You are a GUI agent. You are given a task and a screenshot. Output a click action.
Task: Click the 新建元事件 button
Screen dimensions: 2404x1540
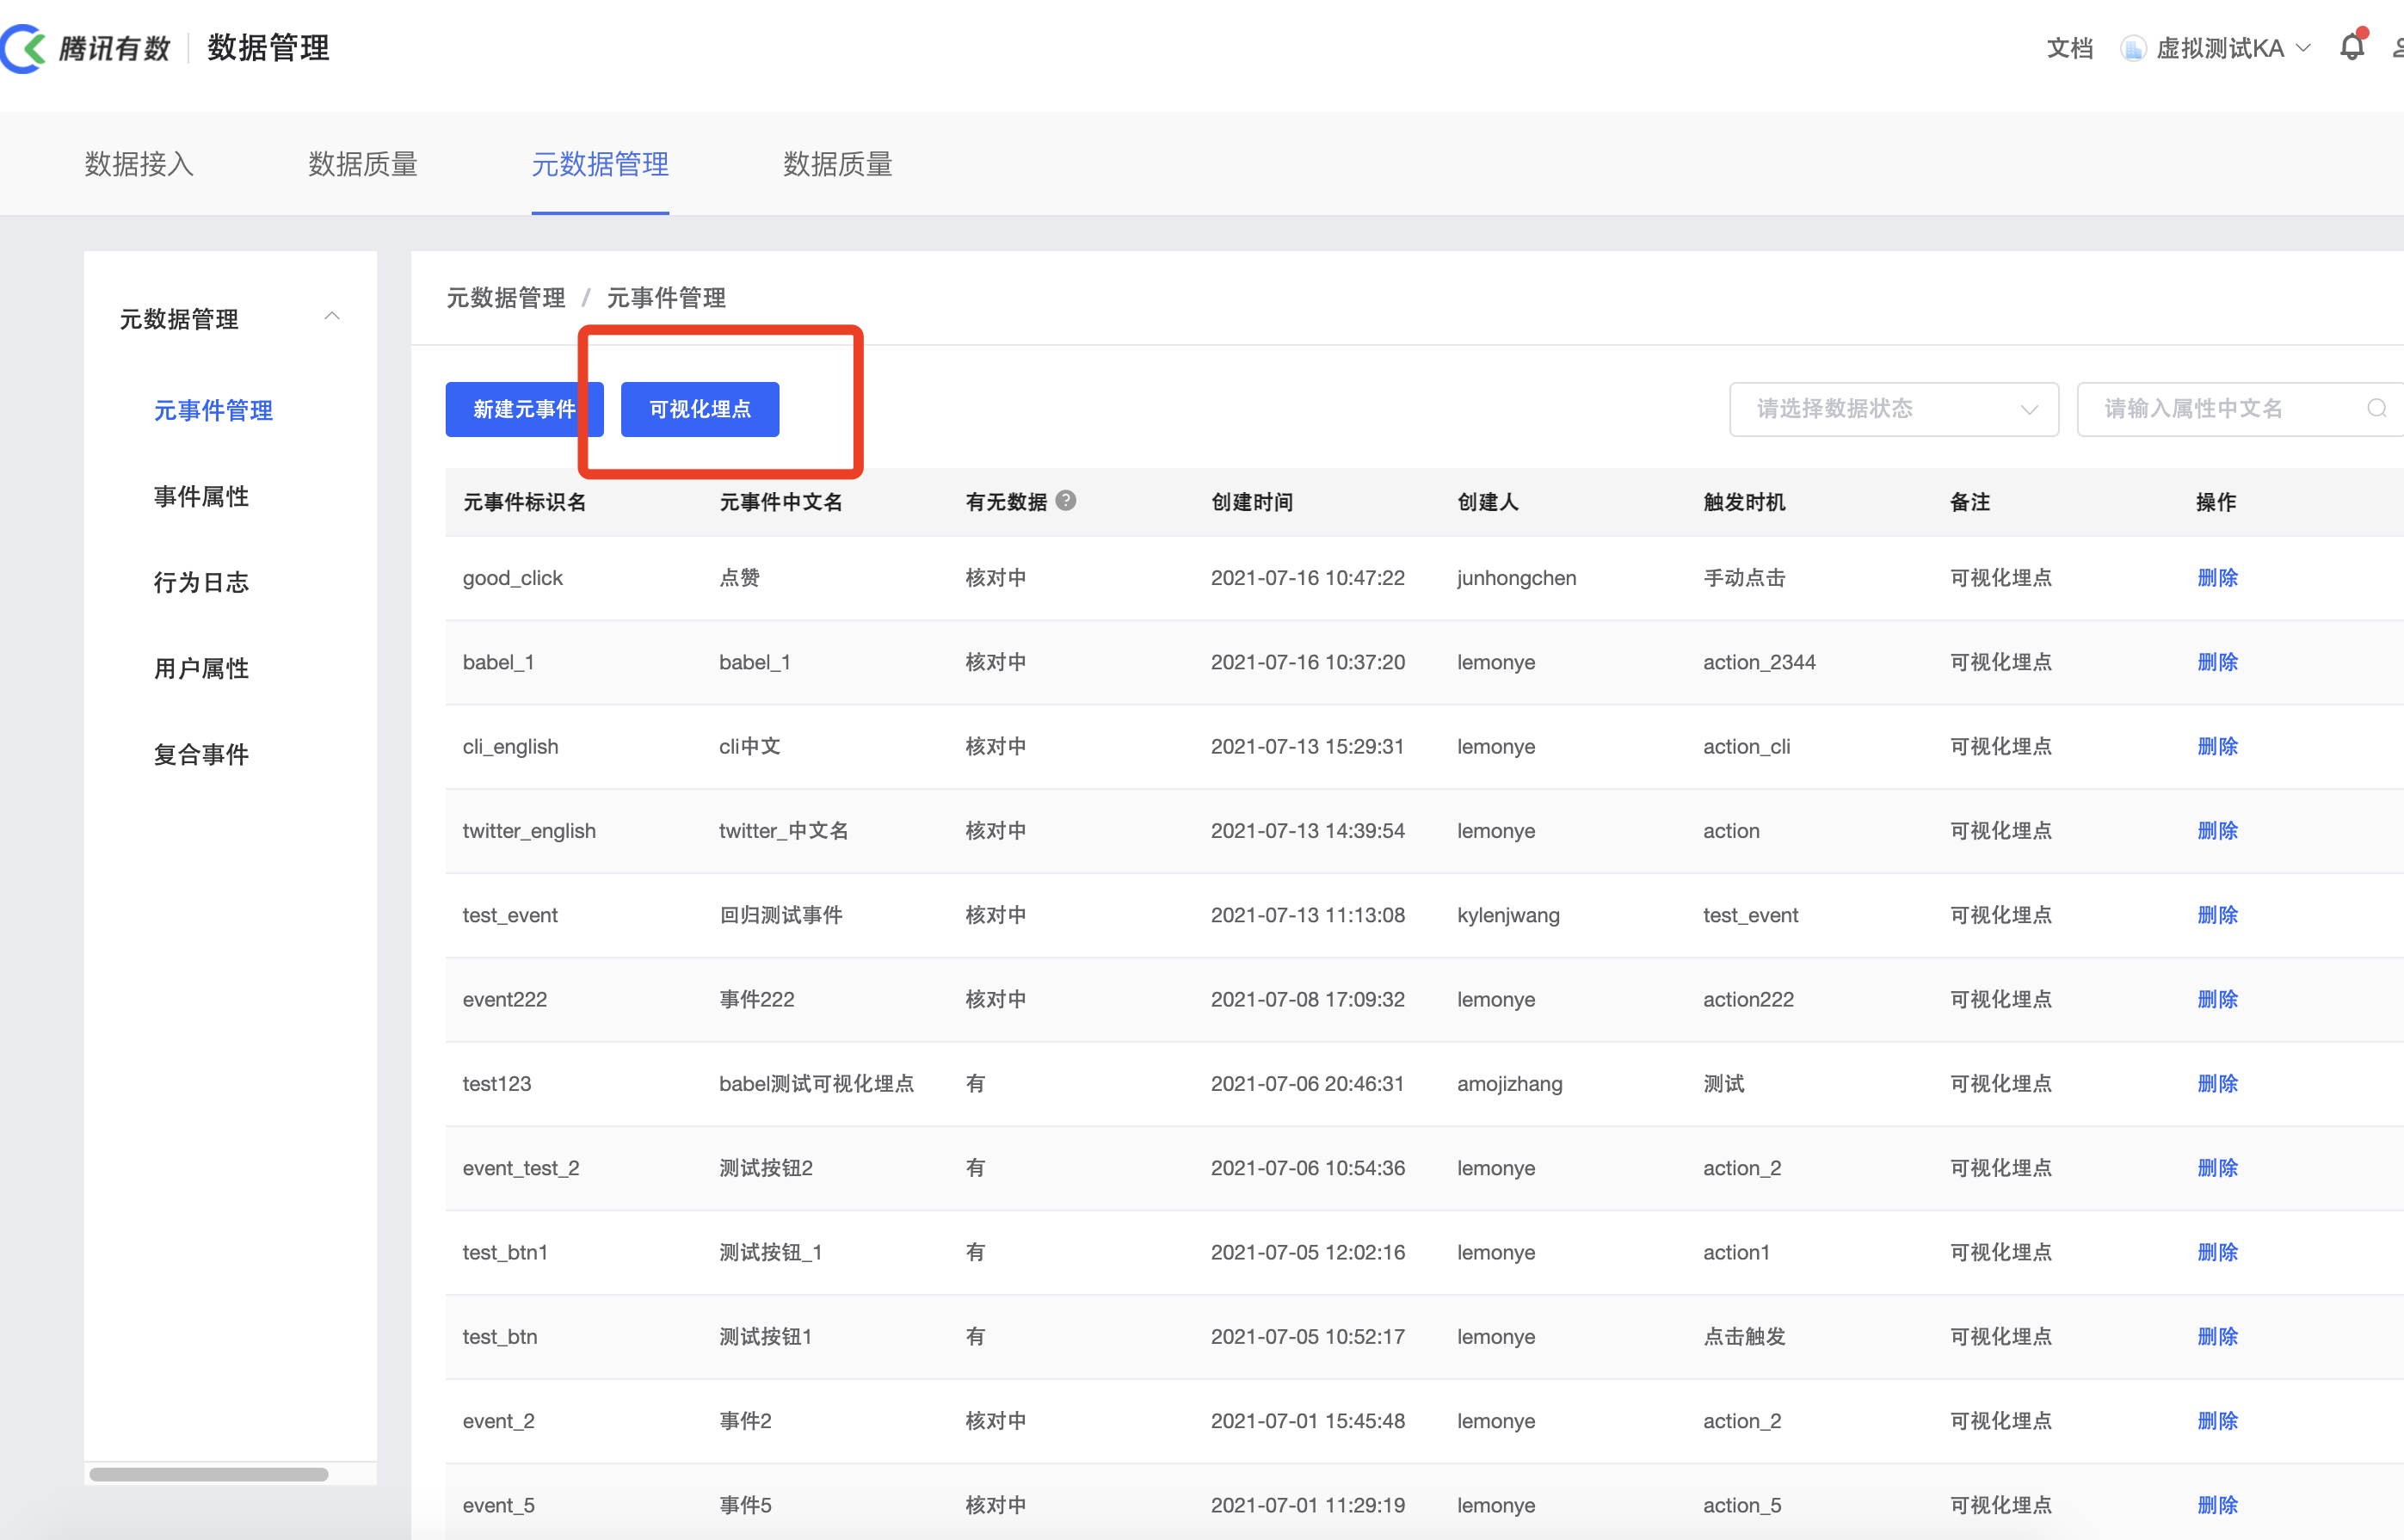click(x=524, y=409)
